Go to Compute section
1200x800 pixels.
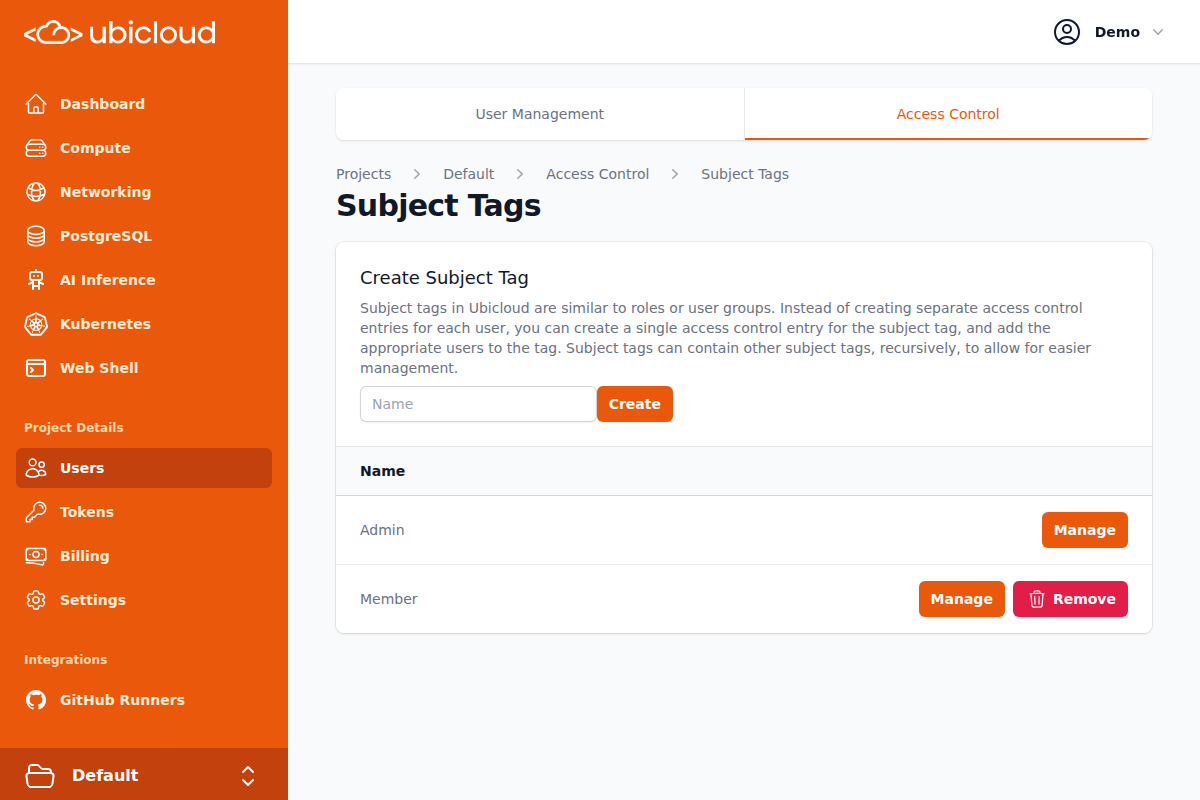(x=144, y=148)
